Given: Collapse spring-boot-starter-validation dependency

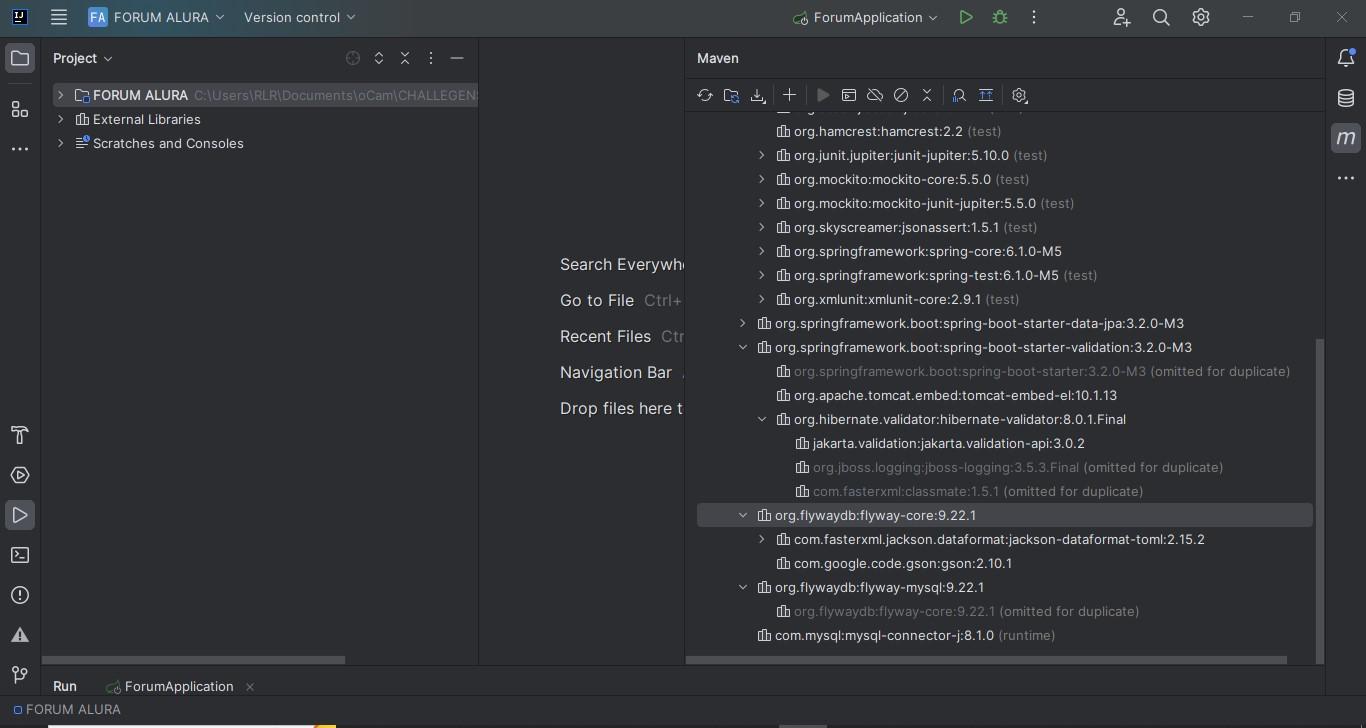Looking at the screenshot, I should (x=742, y=347).
